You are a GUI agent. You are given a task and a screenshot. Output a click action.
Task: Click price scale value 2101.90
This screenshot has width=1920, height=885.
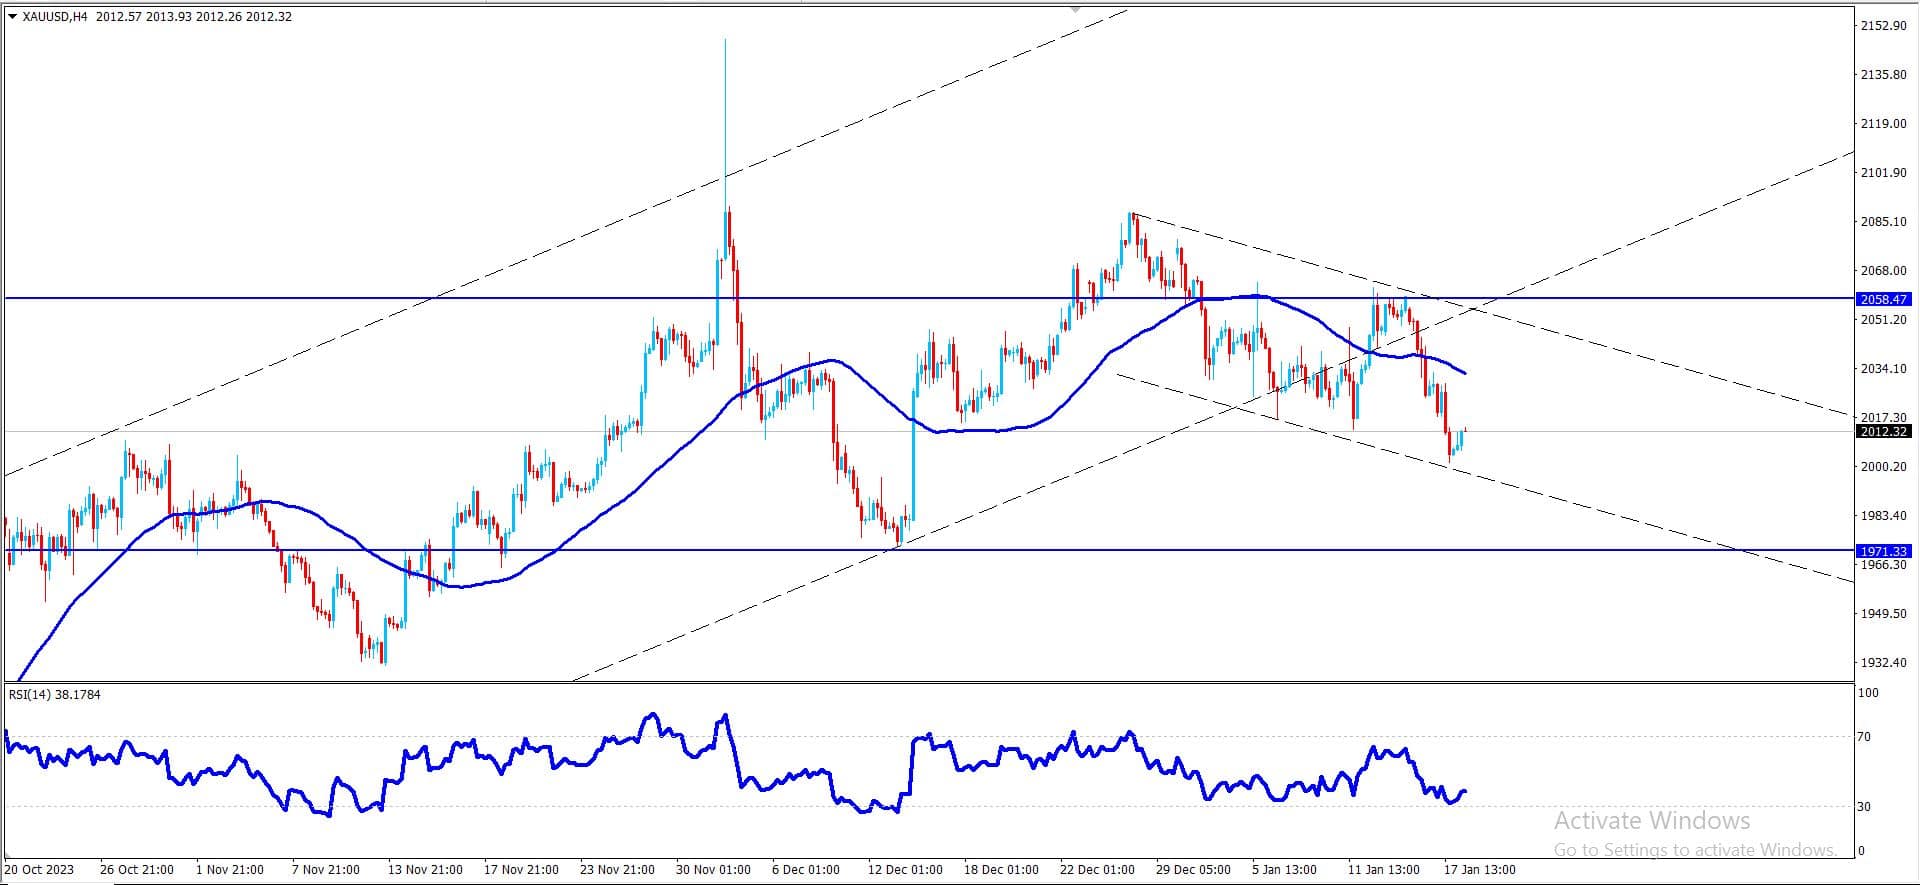(x=1883, y=173)
